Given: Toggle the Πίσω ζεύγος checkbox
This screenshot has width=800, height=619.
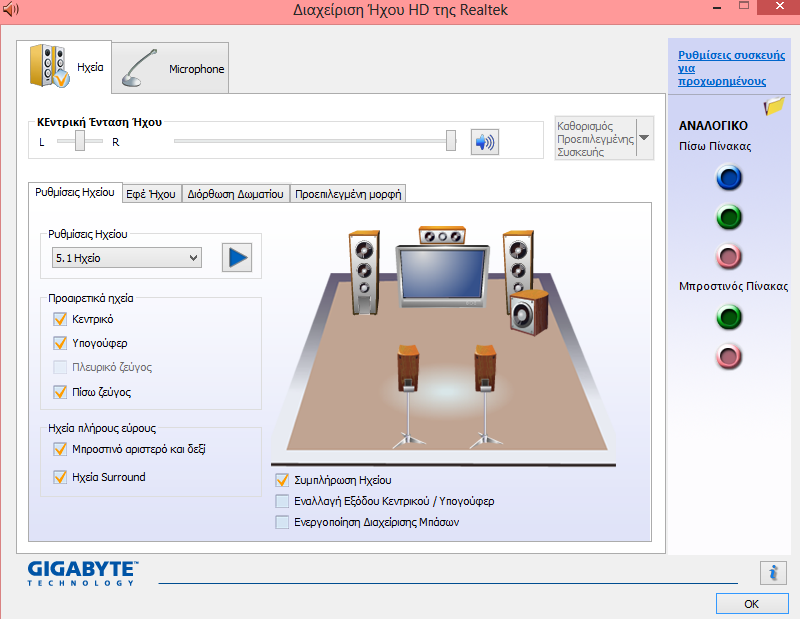Looking at the screenshot, I should click(60, 392).
